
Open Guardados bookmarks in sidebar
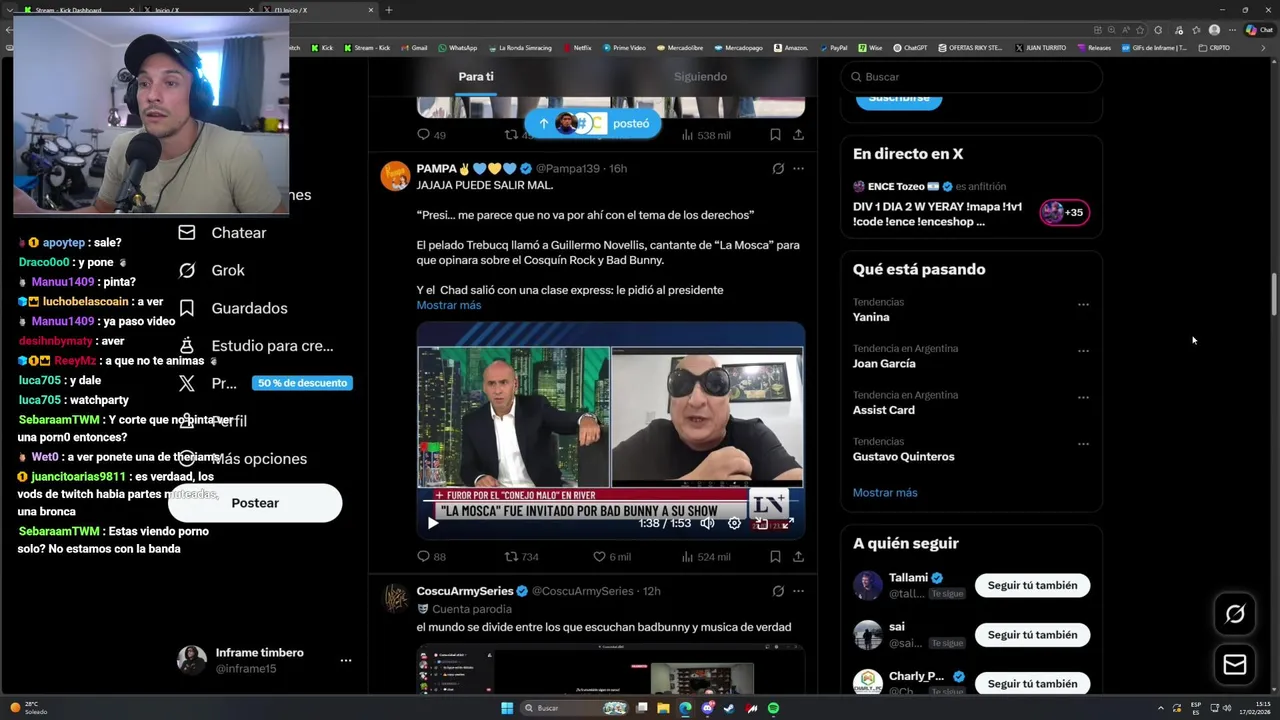232,308
